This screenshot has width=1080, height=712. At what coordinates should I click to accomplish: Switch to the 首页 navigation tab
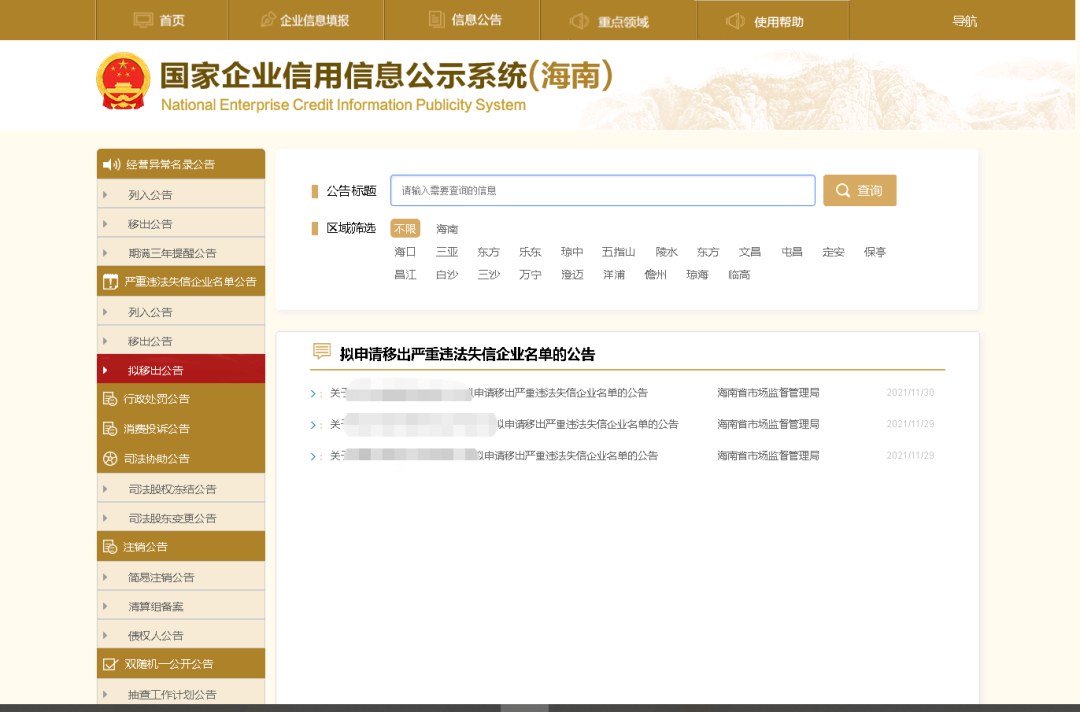[162, 18]
